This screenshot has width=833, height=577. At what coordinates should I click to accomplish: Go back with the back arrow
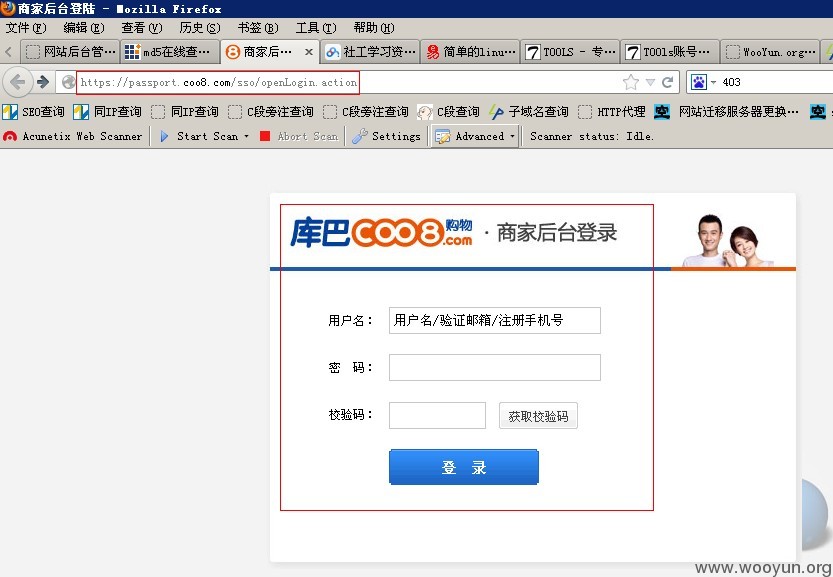(x=17, y=82)
